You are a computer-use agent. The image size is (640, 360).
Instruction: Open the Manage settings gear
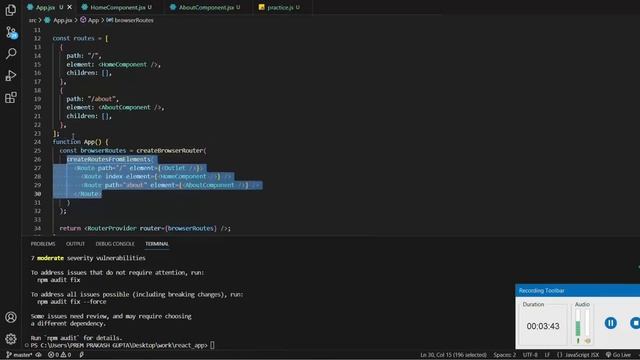[x=11, y=338]
